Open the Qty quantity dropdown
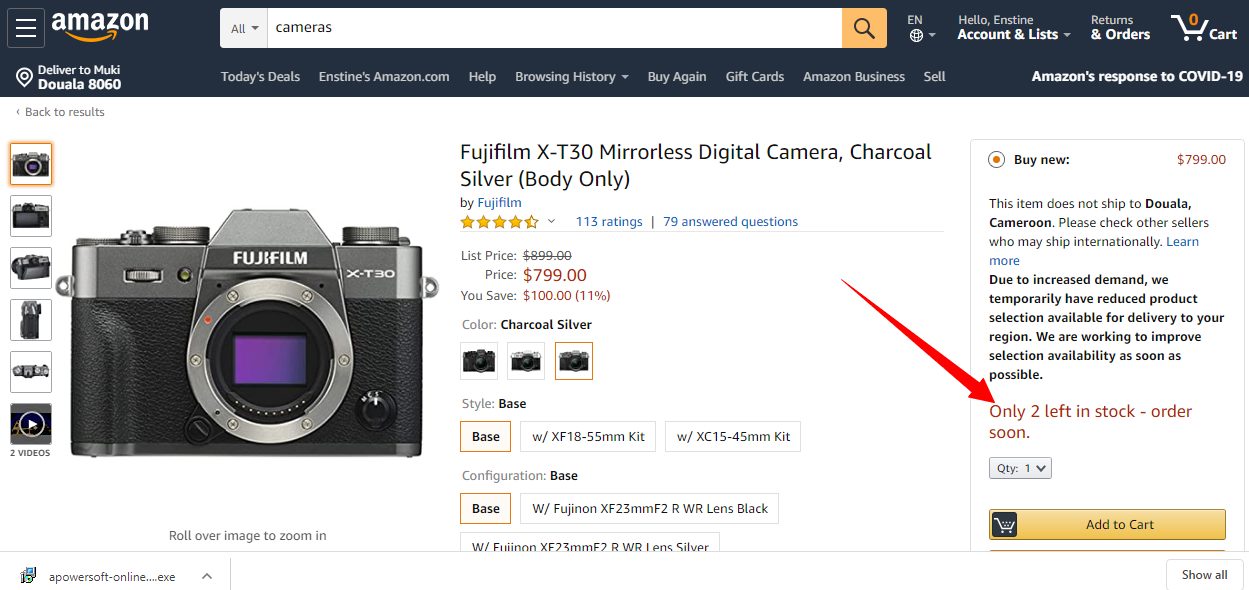This screenshot has width=1249, height=590. tap(1020, 467)
